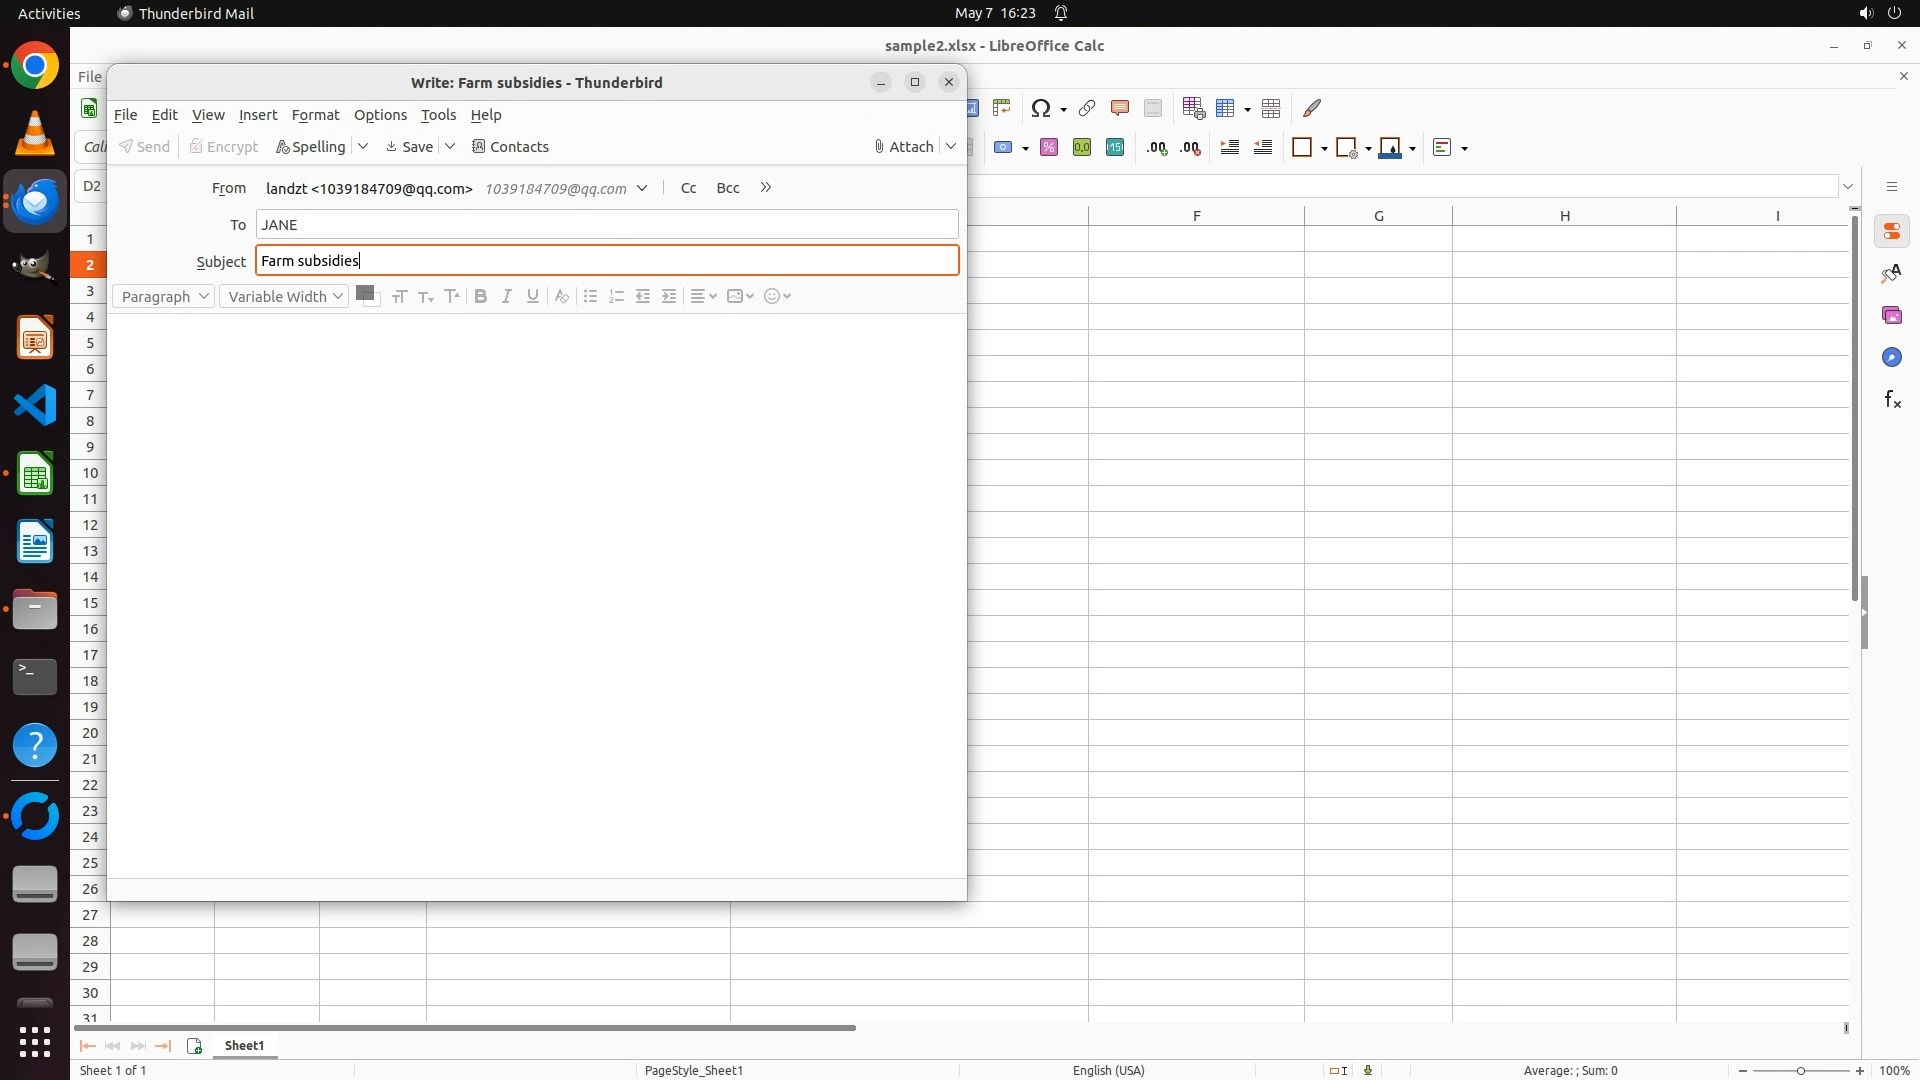The width and height of the screenshot is (1920, 1080).
Task: Expand the Attach dropdown arrow
Action: pos(951,146)
